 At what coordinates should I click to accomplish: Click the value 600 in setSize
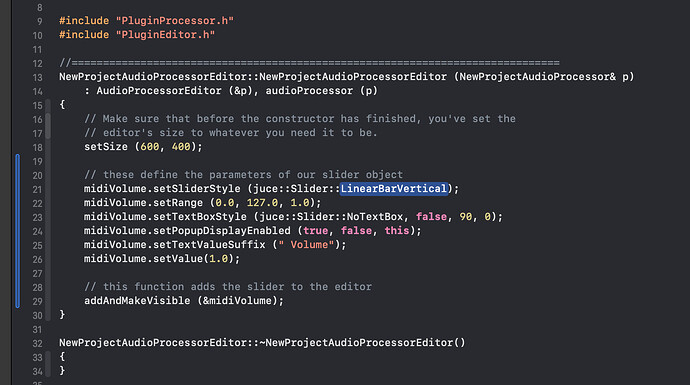150,147
